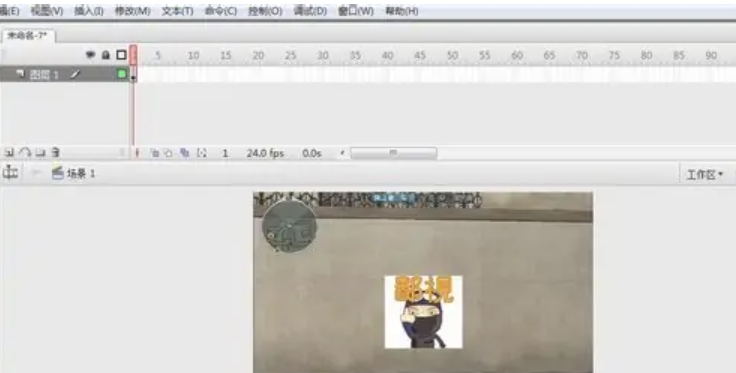
Task: Click the timeline scrollbar left arrow
Action: point(342,153)
